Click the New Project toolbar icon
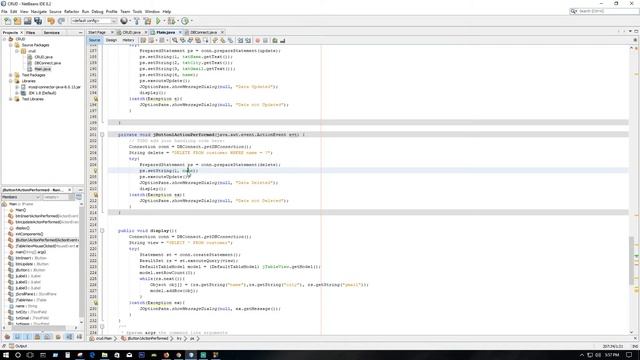Image resolution: width=640 pixels, height=360 pixels. [17, 21]
